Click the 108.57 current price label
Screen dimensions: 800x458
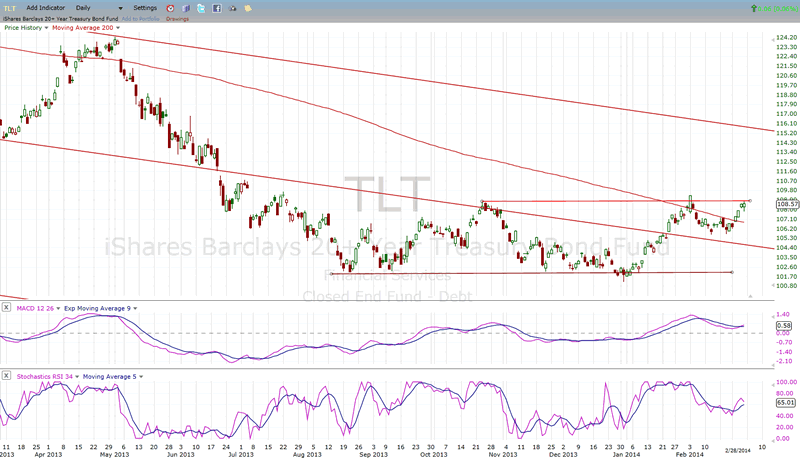click(785, 204)
